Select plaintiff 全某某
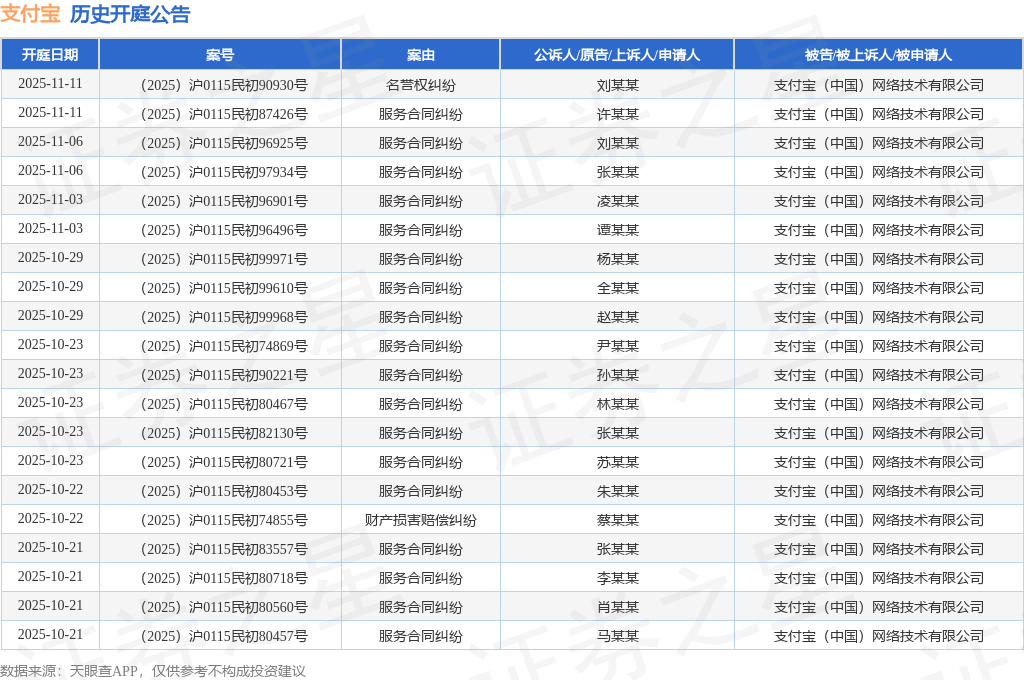The height and width of the screenshot is (680, 1024). pyautogui.click(x=618, y=288)
